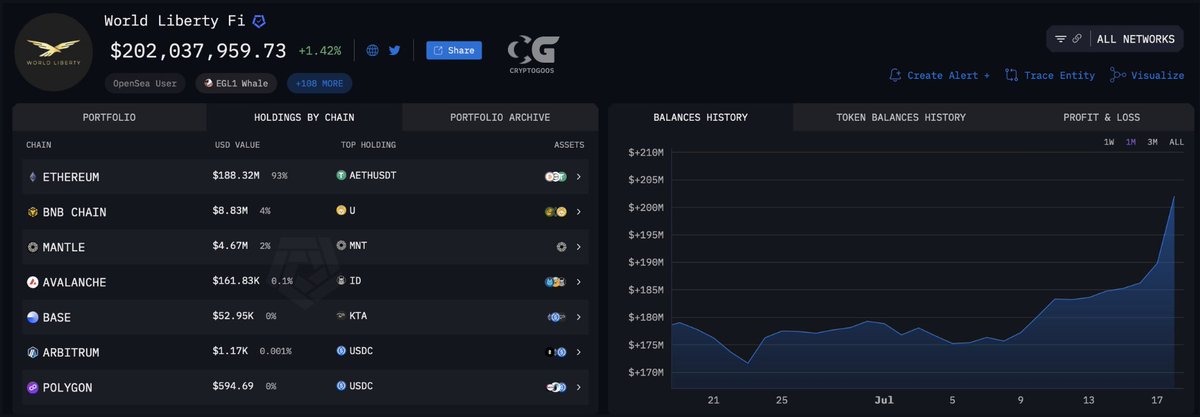Click the ID token icon
The height and width of the screenshot is (417, 1200).
(341, 281)
